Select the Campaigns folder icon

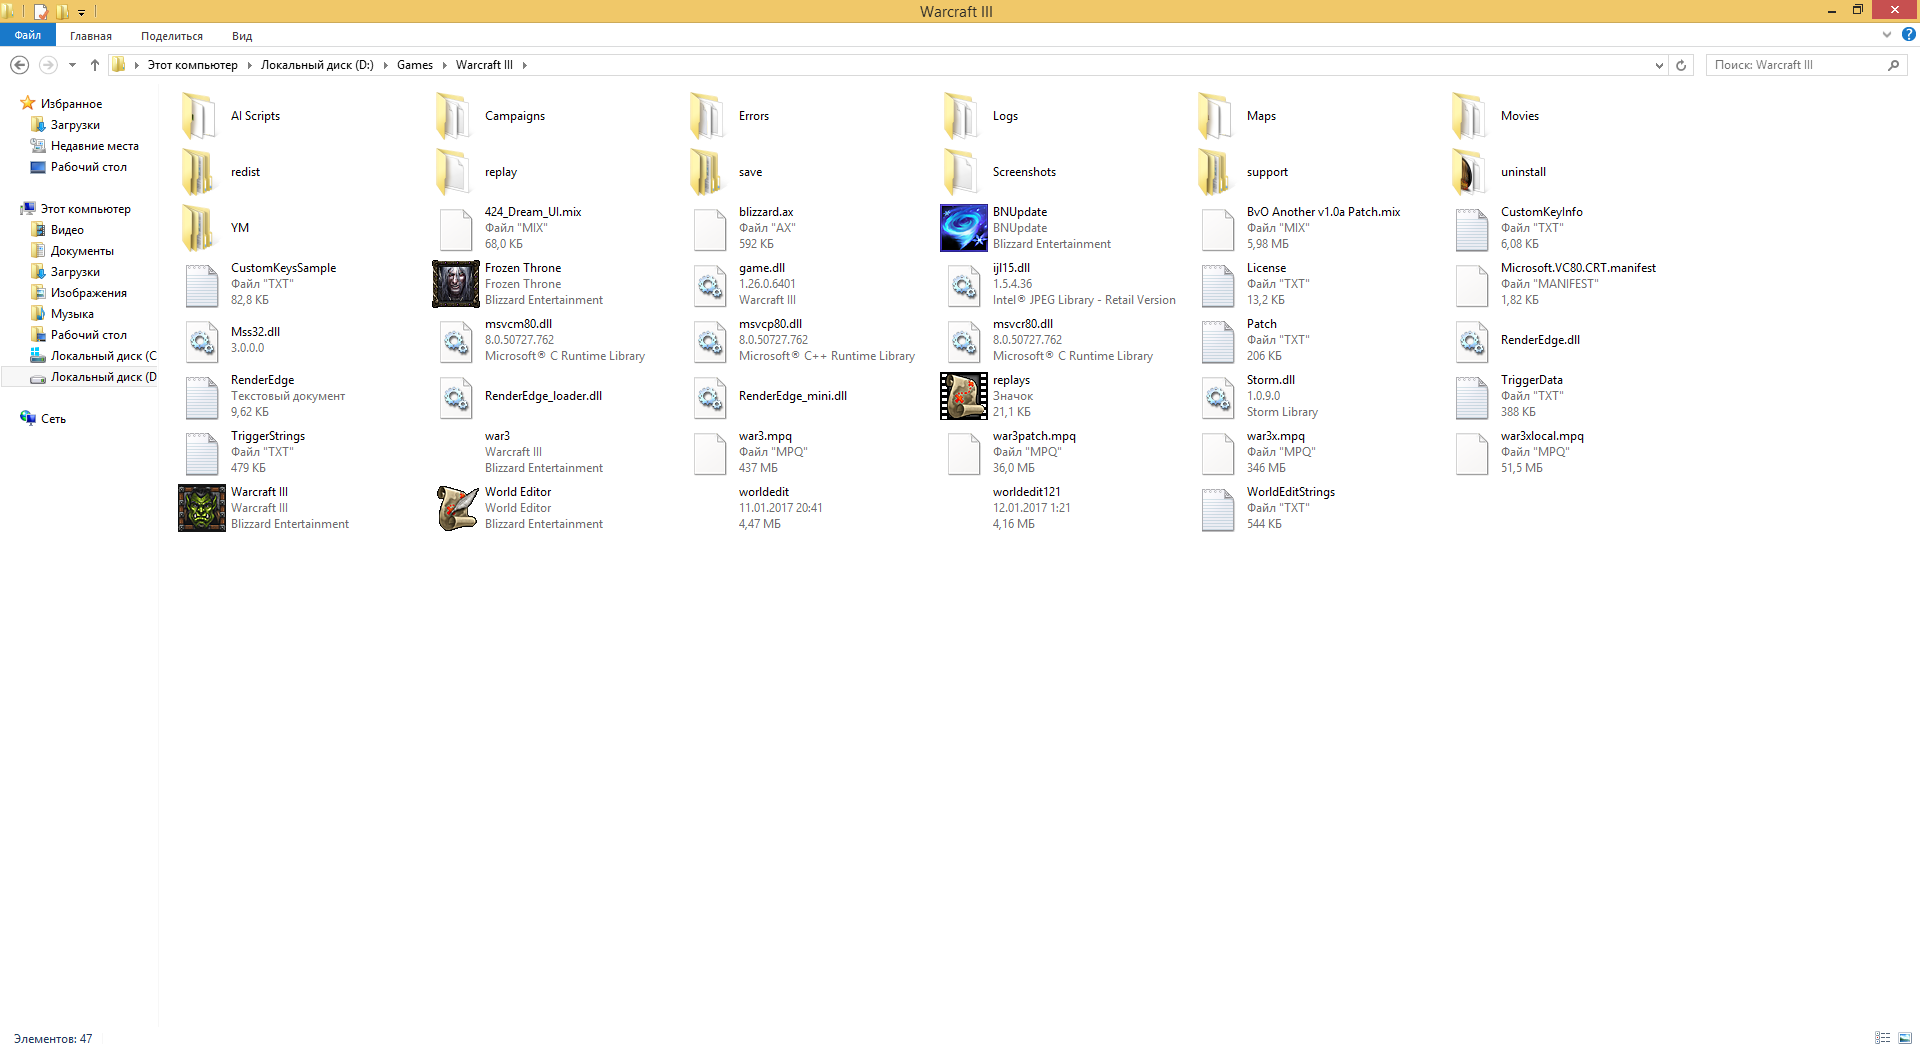pos(454,116)
